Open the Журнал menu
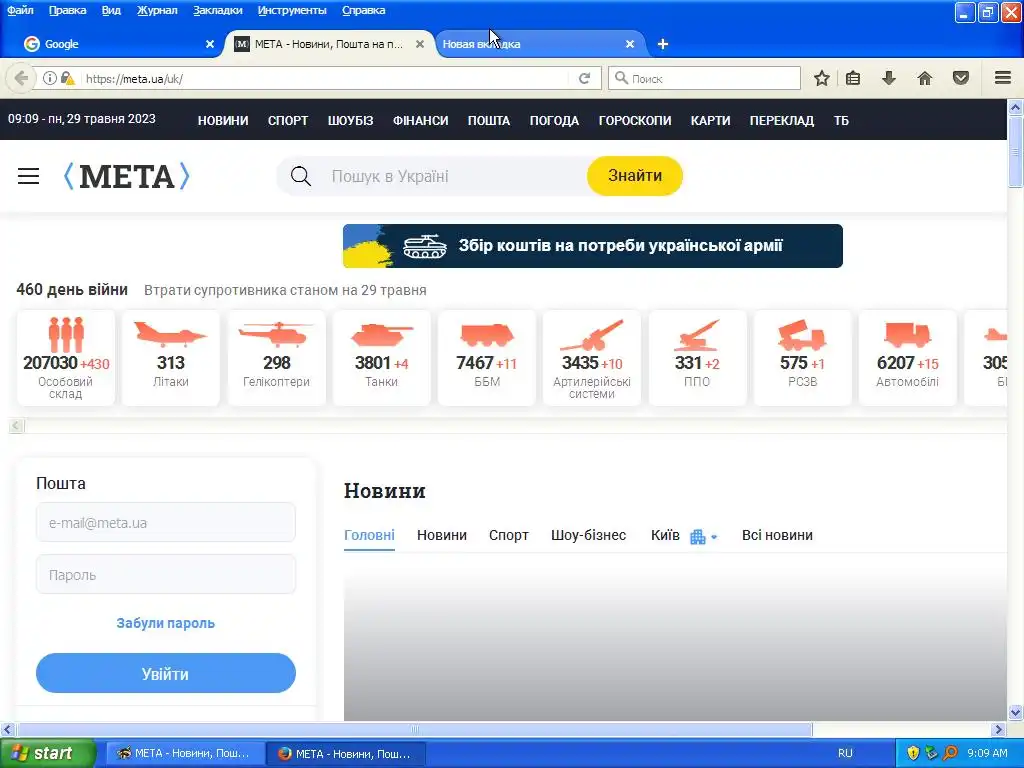This screenshot has width=1024, height=768. click(157, 10)
